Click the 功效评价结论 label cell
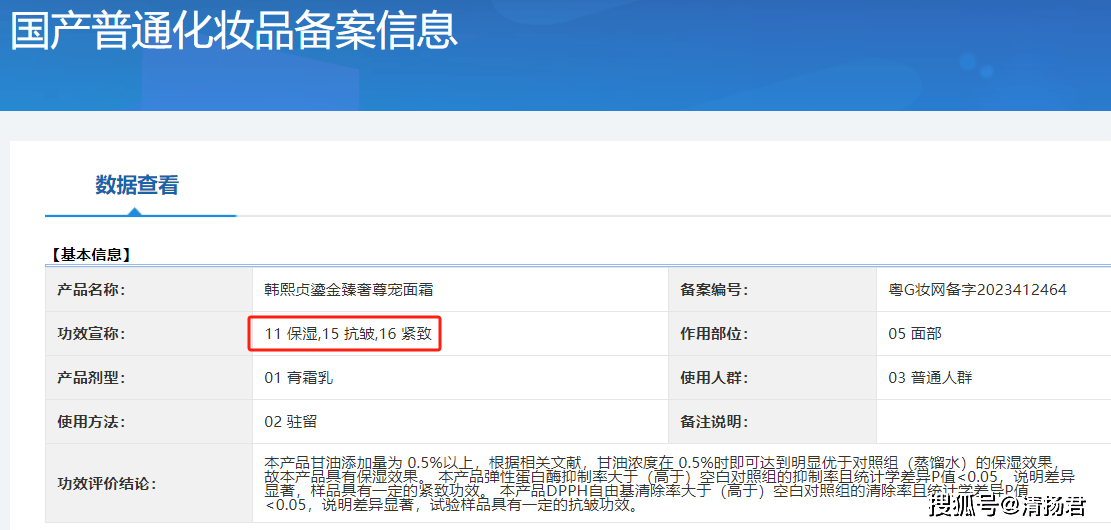Viewport: 1111px width, 530px height. (x=149, y=483)
